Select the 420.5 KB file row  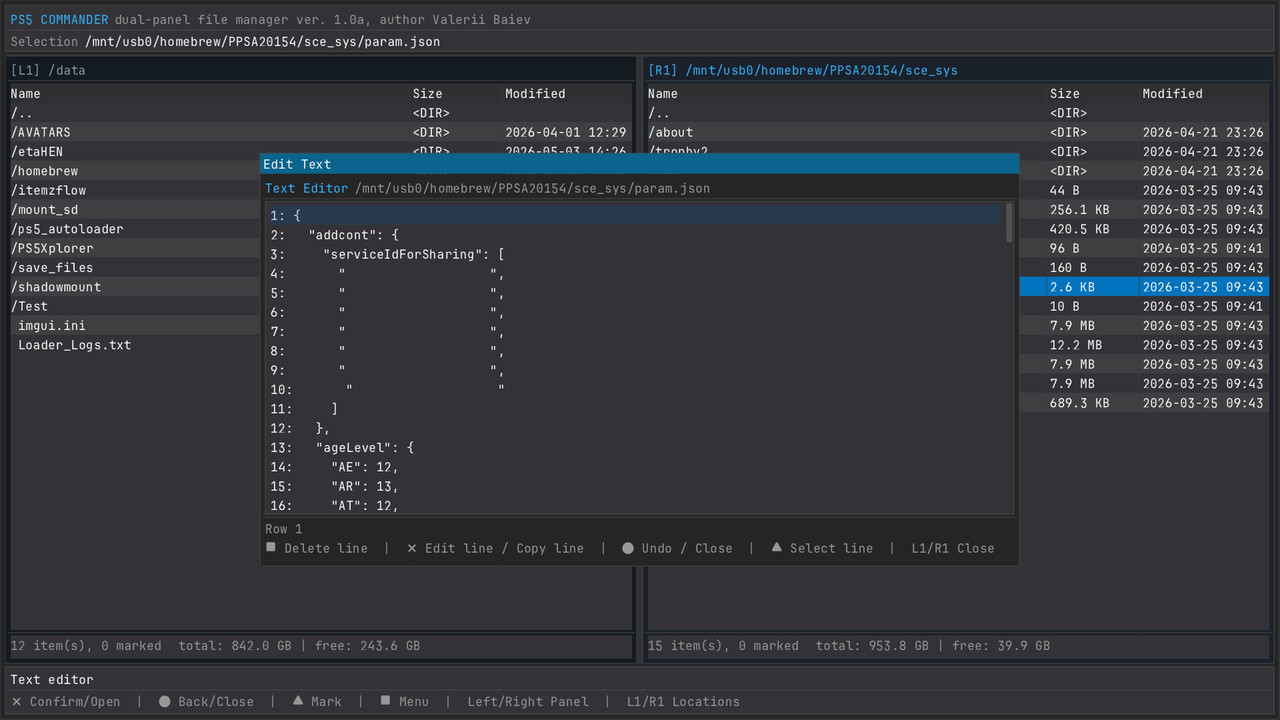click(x=1144, y=229)
